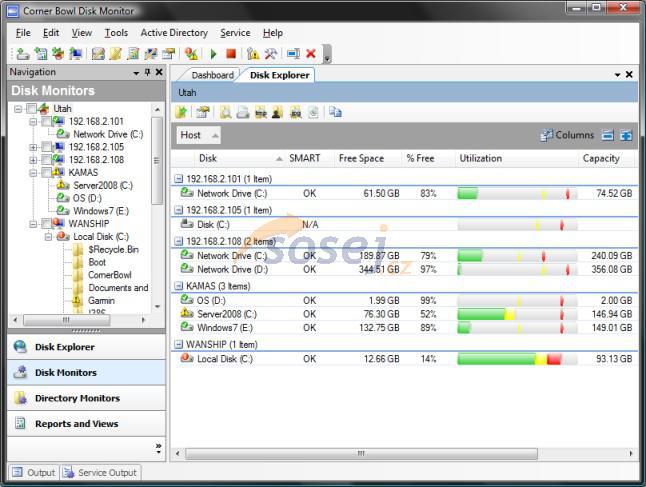Screen dimensions: 646x487
Task: Click the navigation tree vertical scrollbar
Action: [x=157, y=161]
